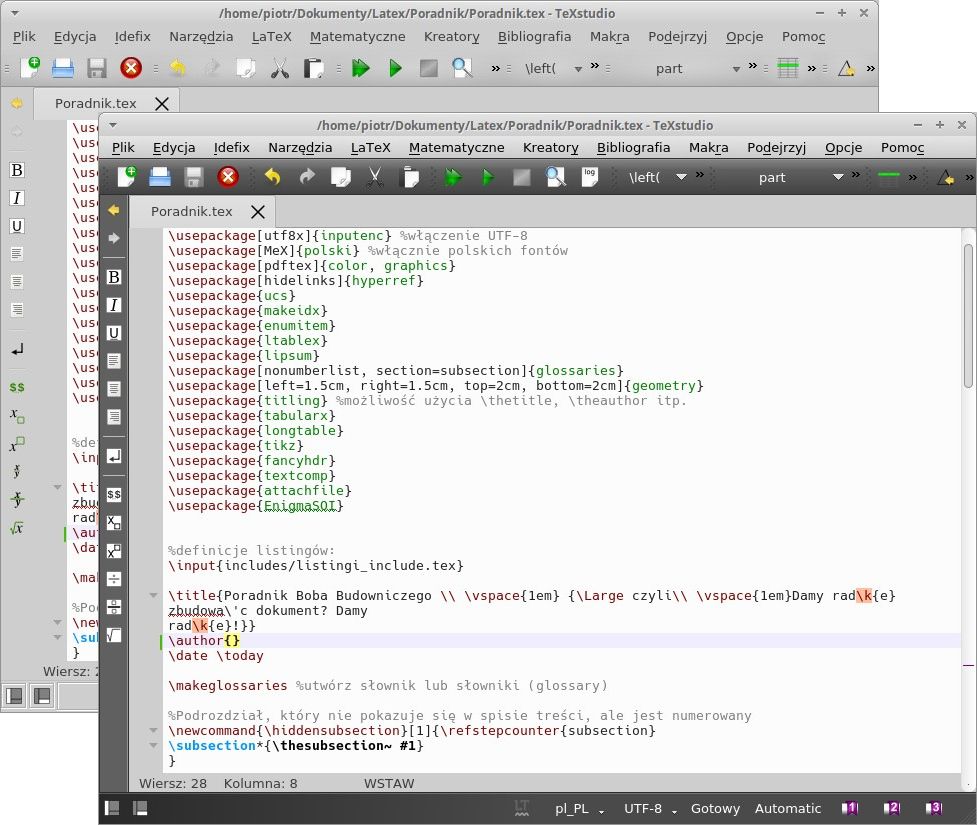Toggle italic formatting in left sidebar
The height and width of the screenshot is (825, 977).
click(114, 305)
